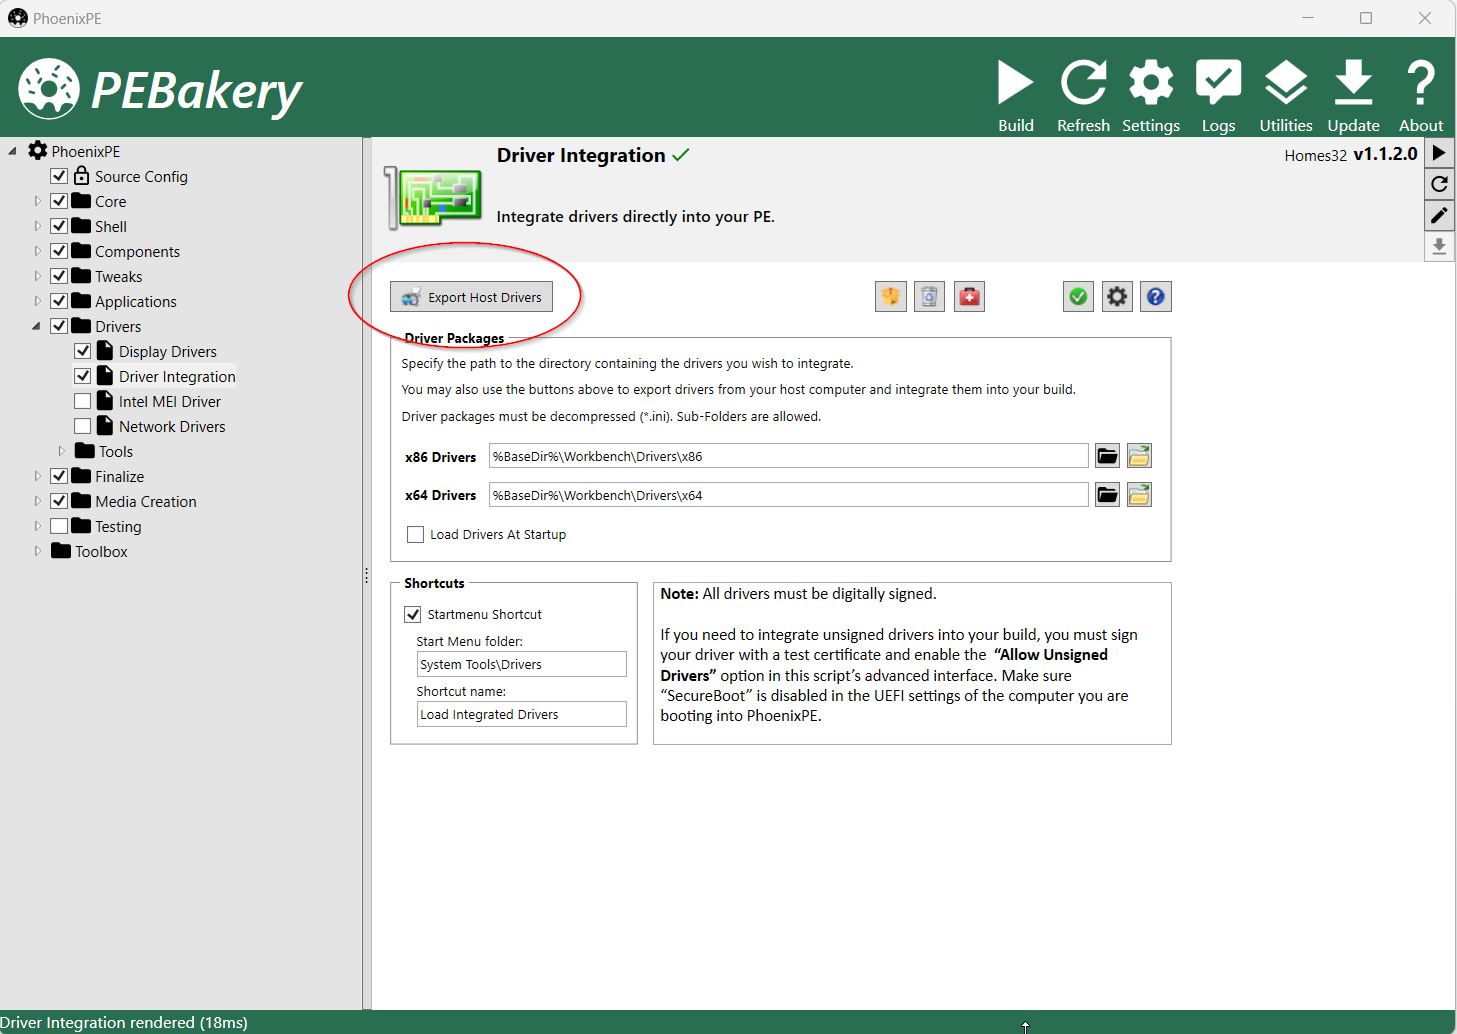
Task: Run the Driver Integration script with the play icon
Action: [1439, 153]
